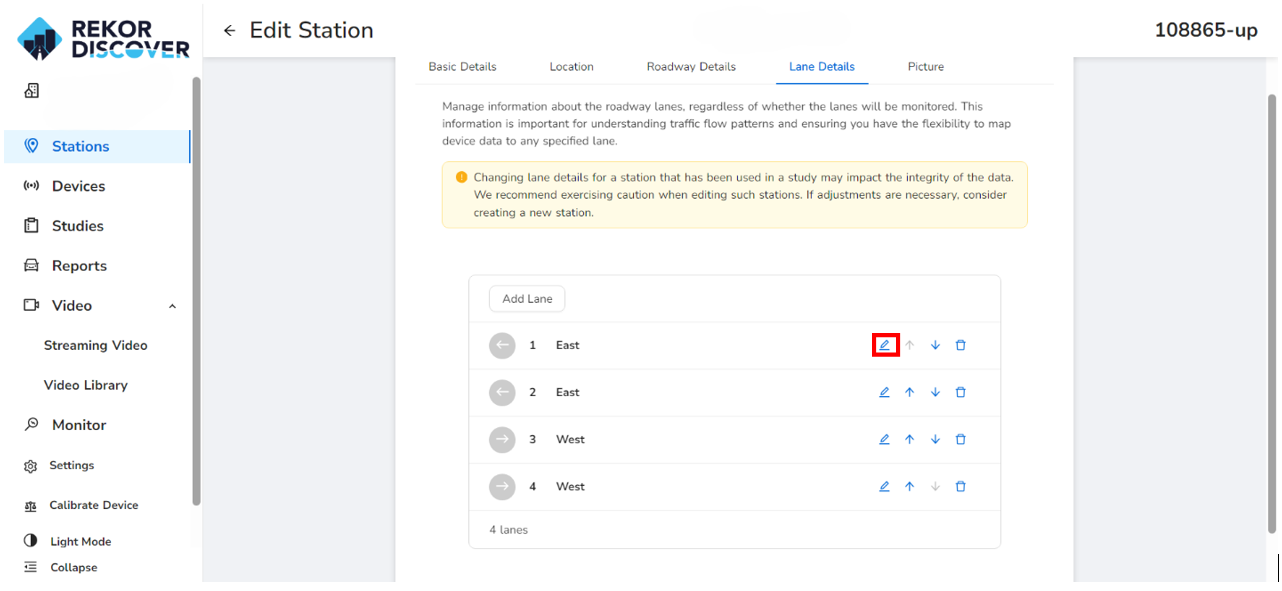
Task: Edit lane 1 East with pencil icon
Action: click(x=884, y=345)
